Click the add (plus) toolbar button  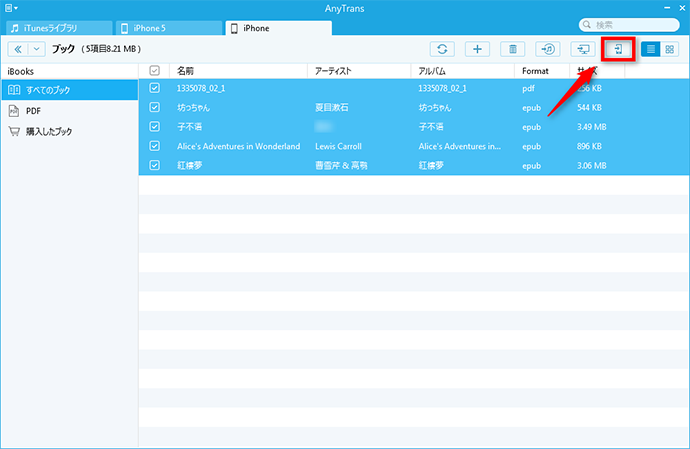click(477, 49)
